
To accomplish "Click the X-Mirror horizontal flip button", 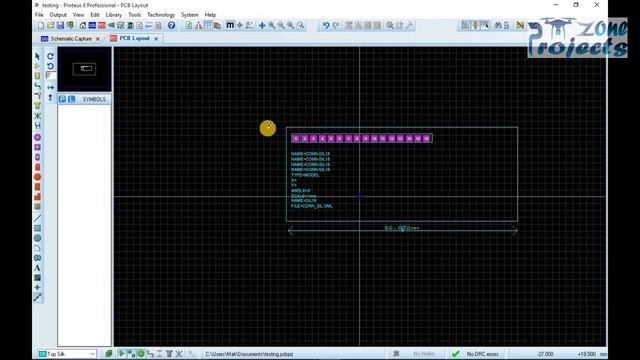I will click(50, 87).
